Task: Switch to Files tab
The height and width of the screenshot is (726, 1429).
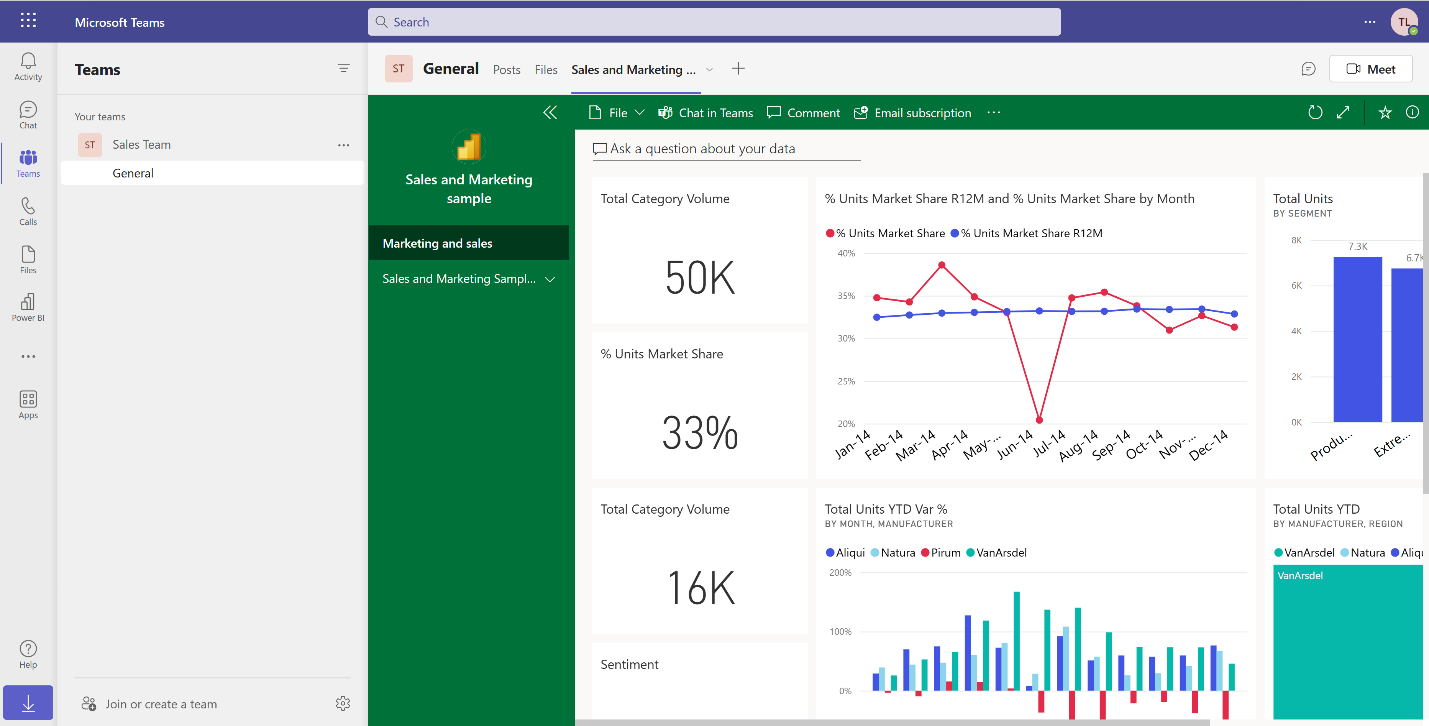Action: (x=546, y=70)
